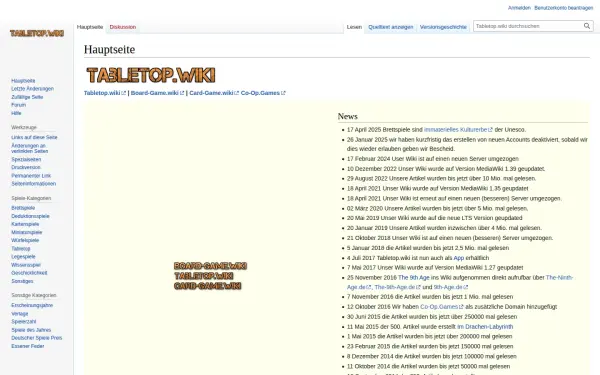Open the 9th-Age.de external link
The height and width of the screenshot is (375, 600).
[x=451, y=287]
